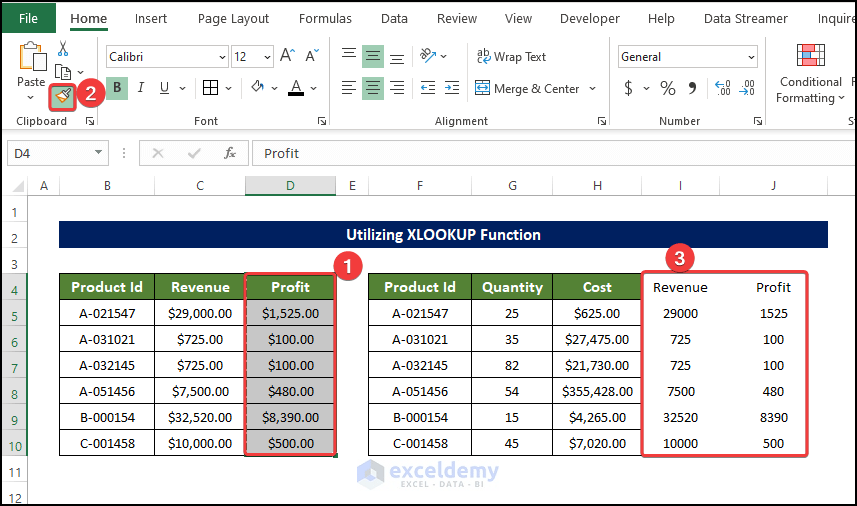Switch to the View tab
857x506 pixels.
point(518,19)
